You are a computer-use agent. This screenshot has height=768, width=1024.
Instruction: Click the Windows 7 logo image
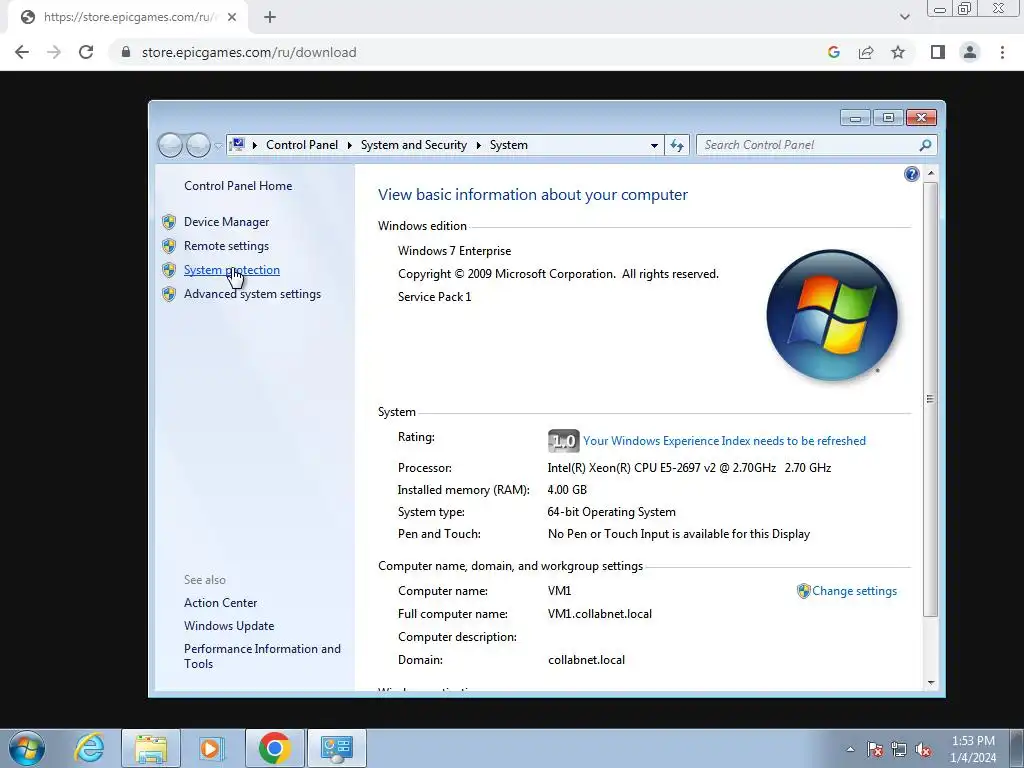pyautogui.click(x=832, y=315)
